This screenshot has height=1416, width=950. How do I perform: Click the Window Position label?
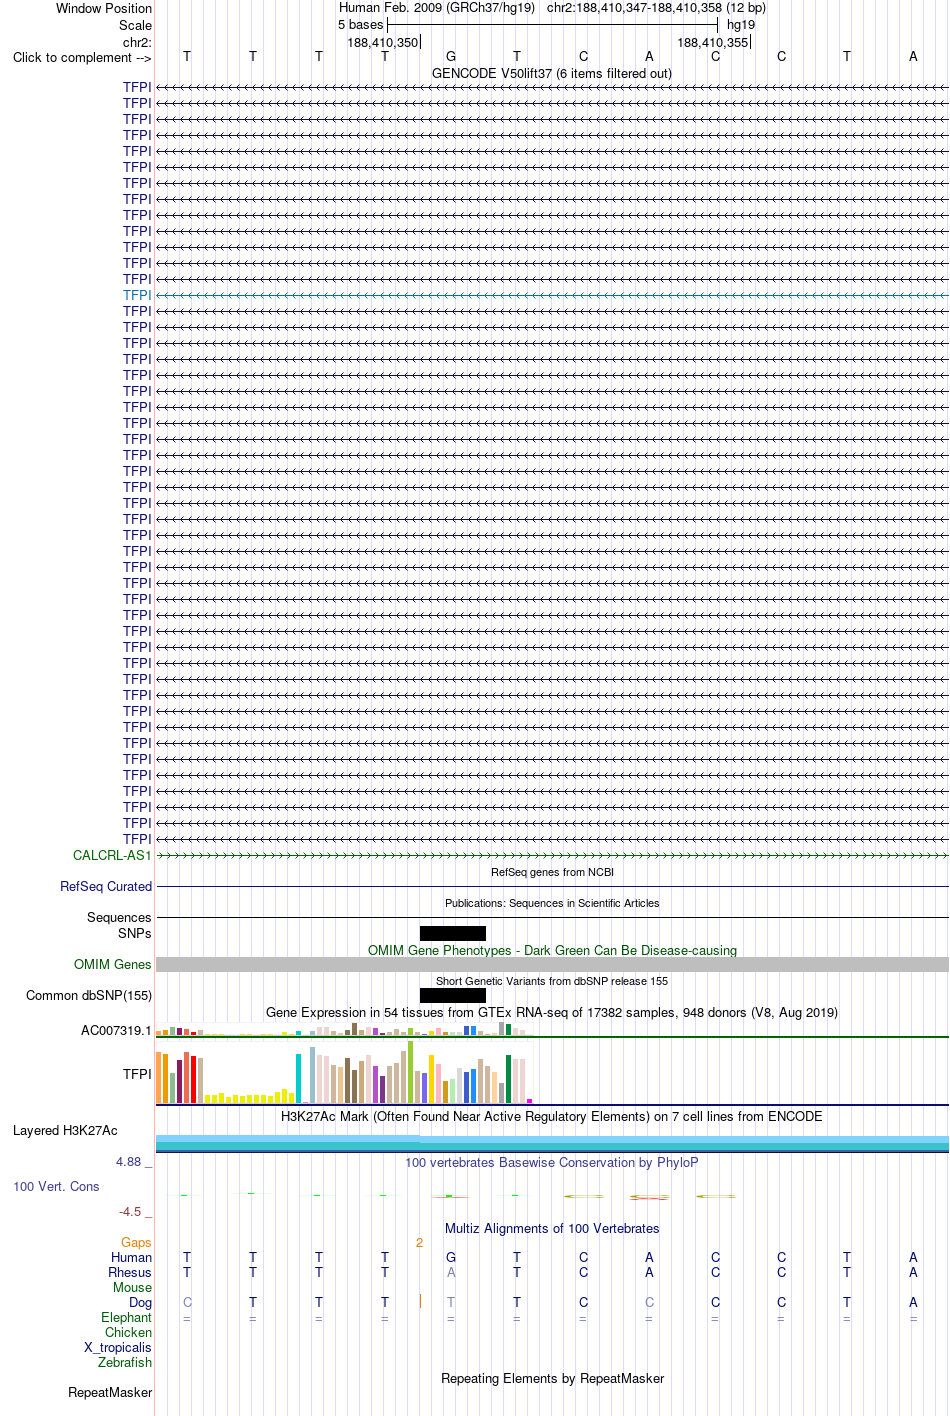pyautogui.click(x=104, y=8)
